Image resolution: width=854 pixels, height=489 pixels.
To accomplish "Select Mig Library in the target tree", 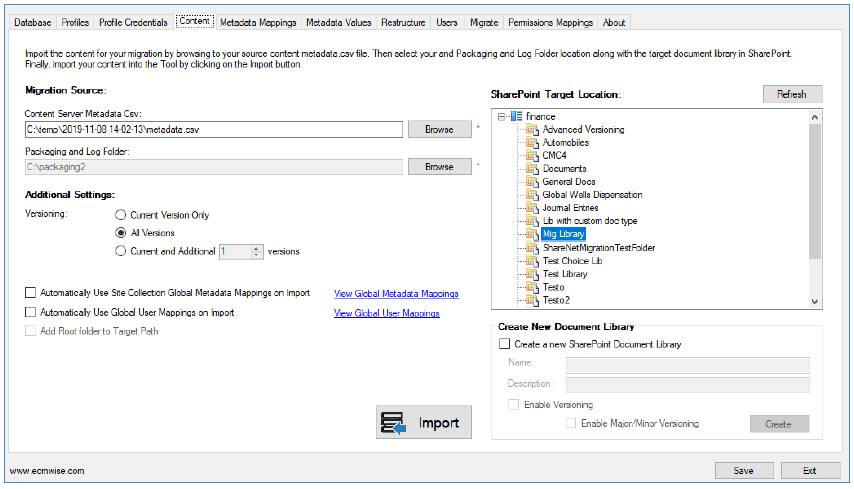I will [x=564, y=234].
